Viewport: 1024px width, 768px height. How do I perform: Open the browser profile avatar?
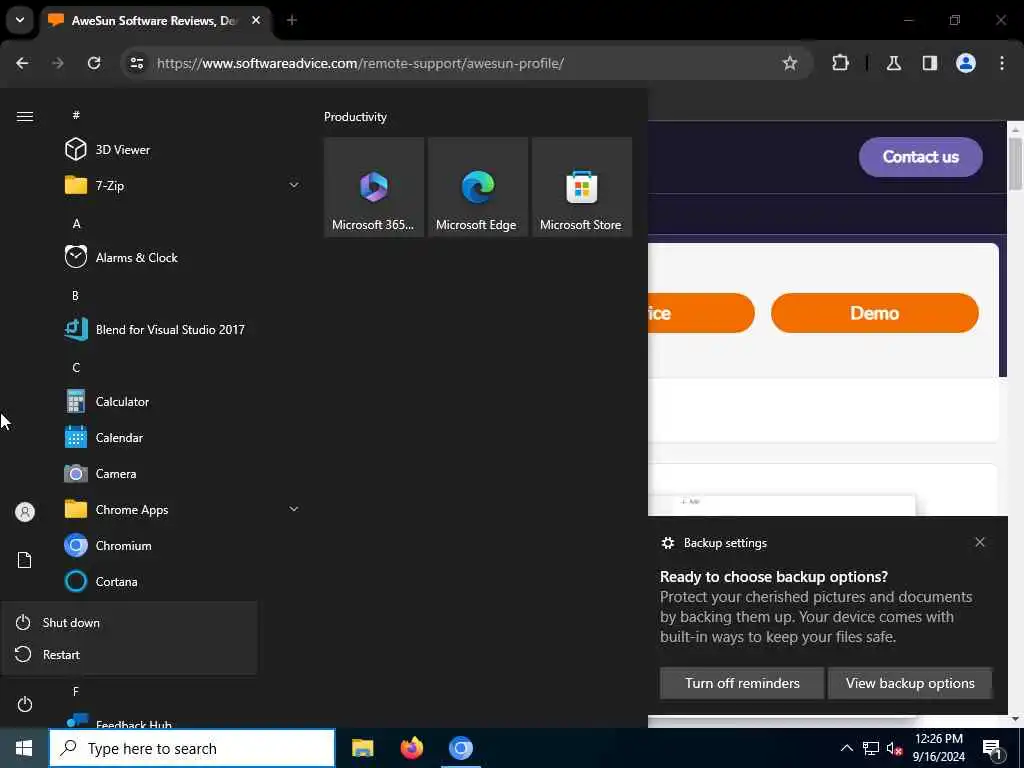tap(966, 63)
